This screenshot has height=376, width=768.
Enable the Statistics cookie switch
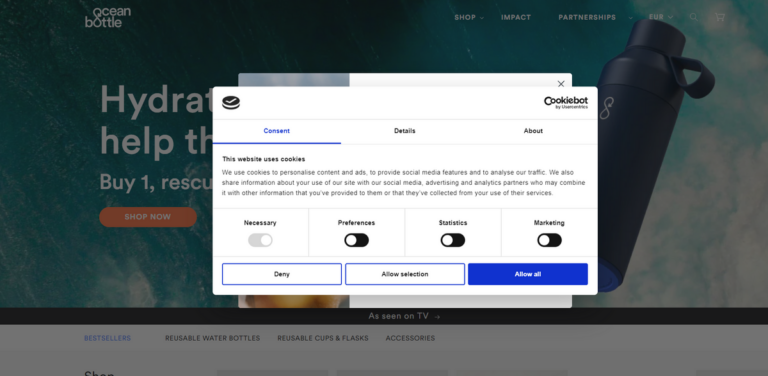[x=453, y=240]
